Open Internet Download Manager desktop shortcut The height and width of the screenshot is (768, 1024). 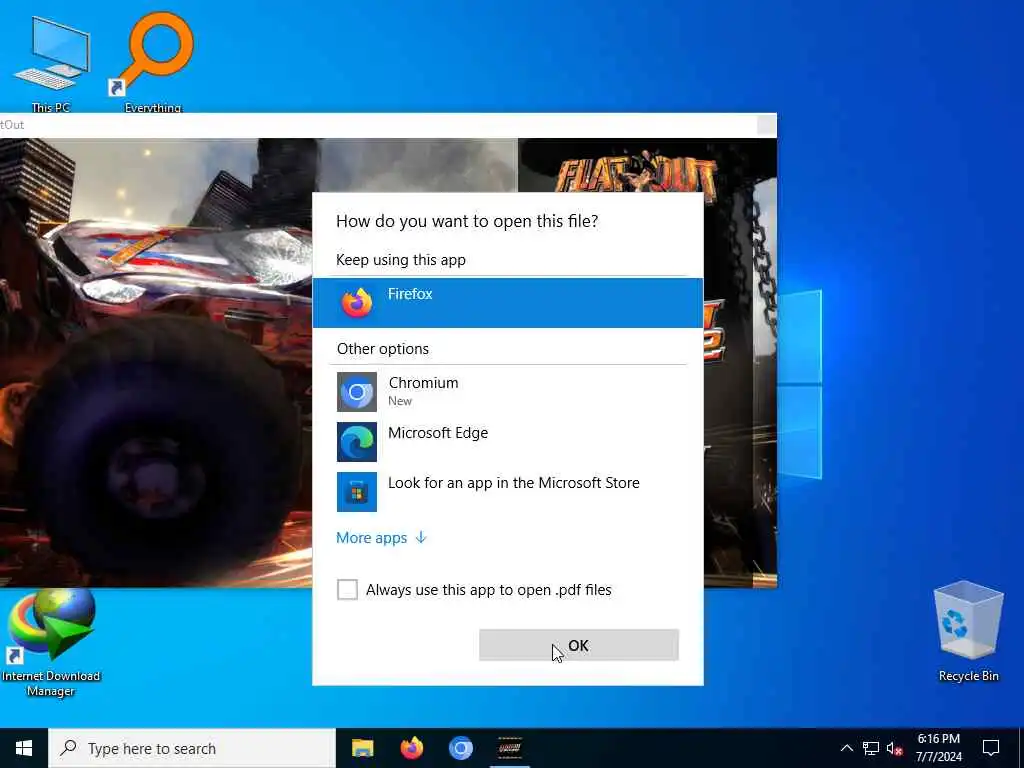click(51, 643)
